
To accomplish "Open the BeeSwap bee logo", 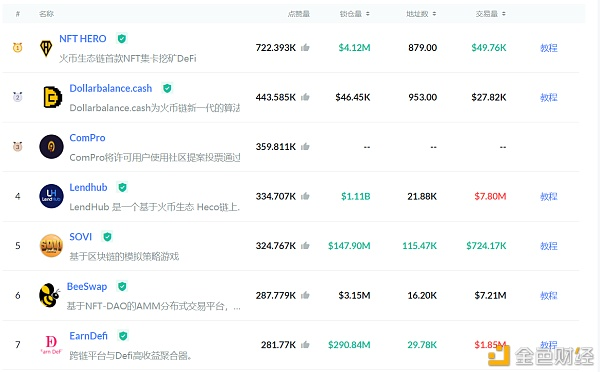I will tap(50, 295).
